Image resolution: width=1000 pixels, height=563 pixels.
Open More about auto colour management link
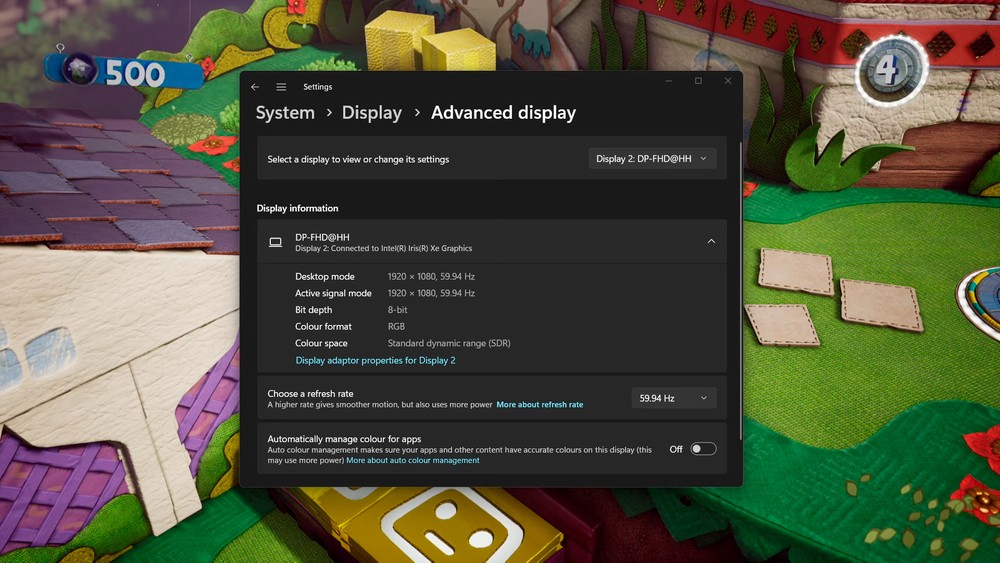click(412, 461)
